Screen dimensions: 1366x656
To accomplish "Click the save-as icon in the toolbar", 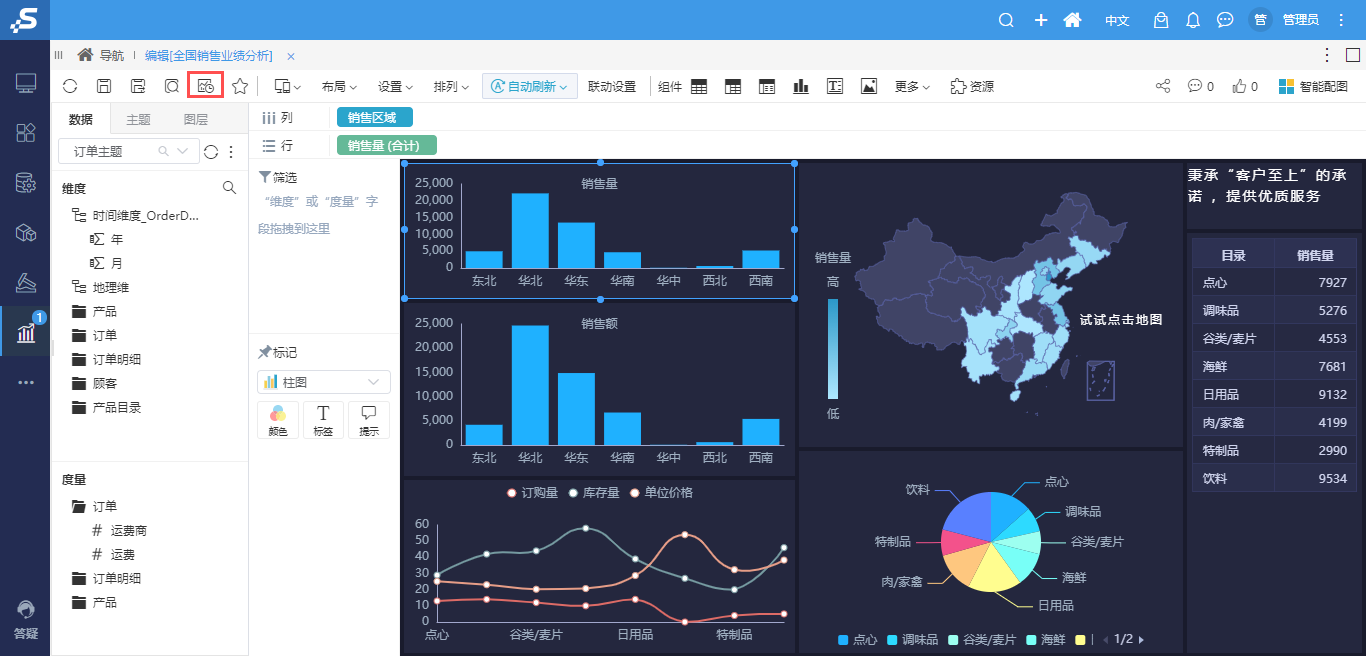I will coord(138,87).
